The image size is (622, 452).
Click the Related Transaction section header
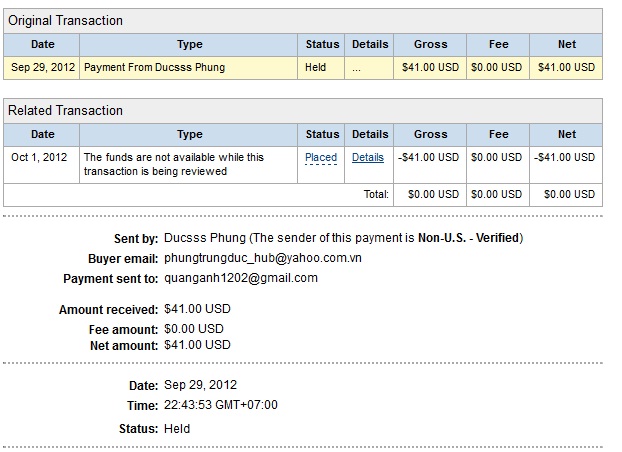pos(66,110)
